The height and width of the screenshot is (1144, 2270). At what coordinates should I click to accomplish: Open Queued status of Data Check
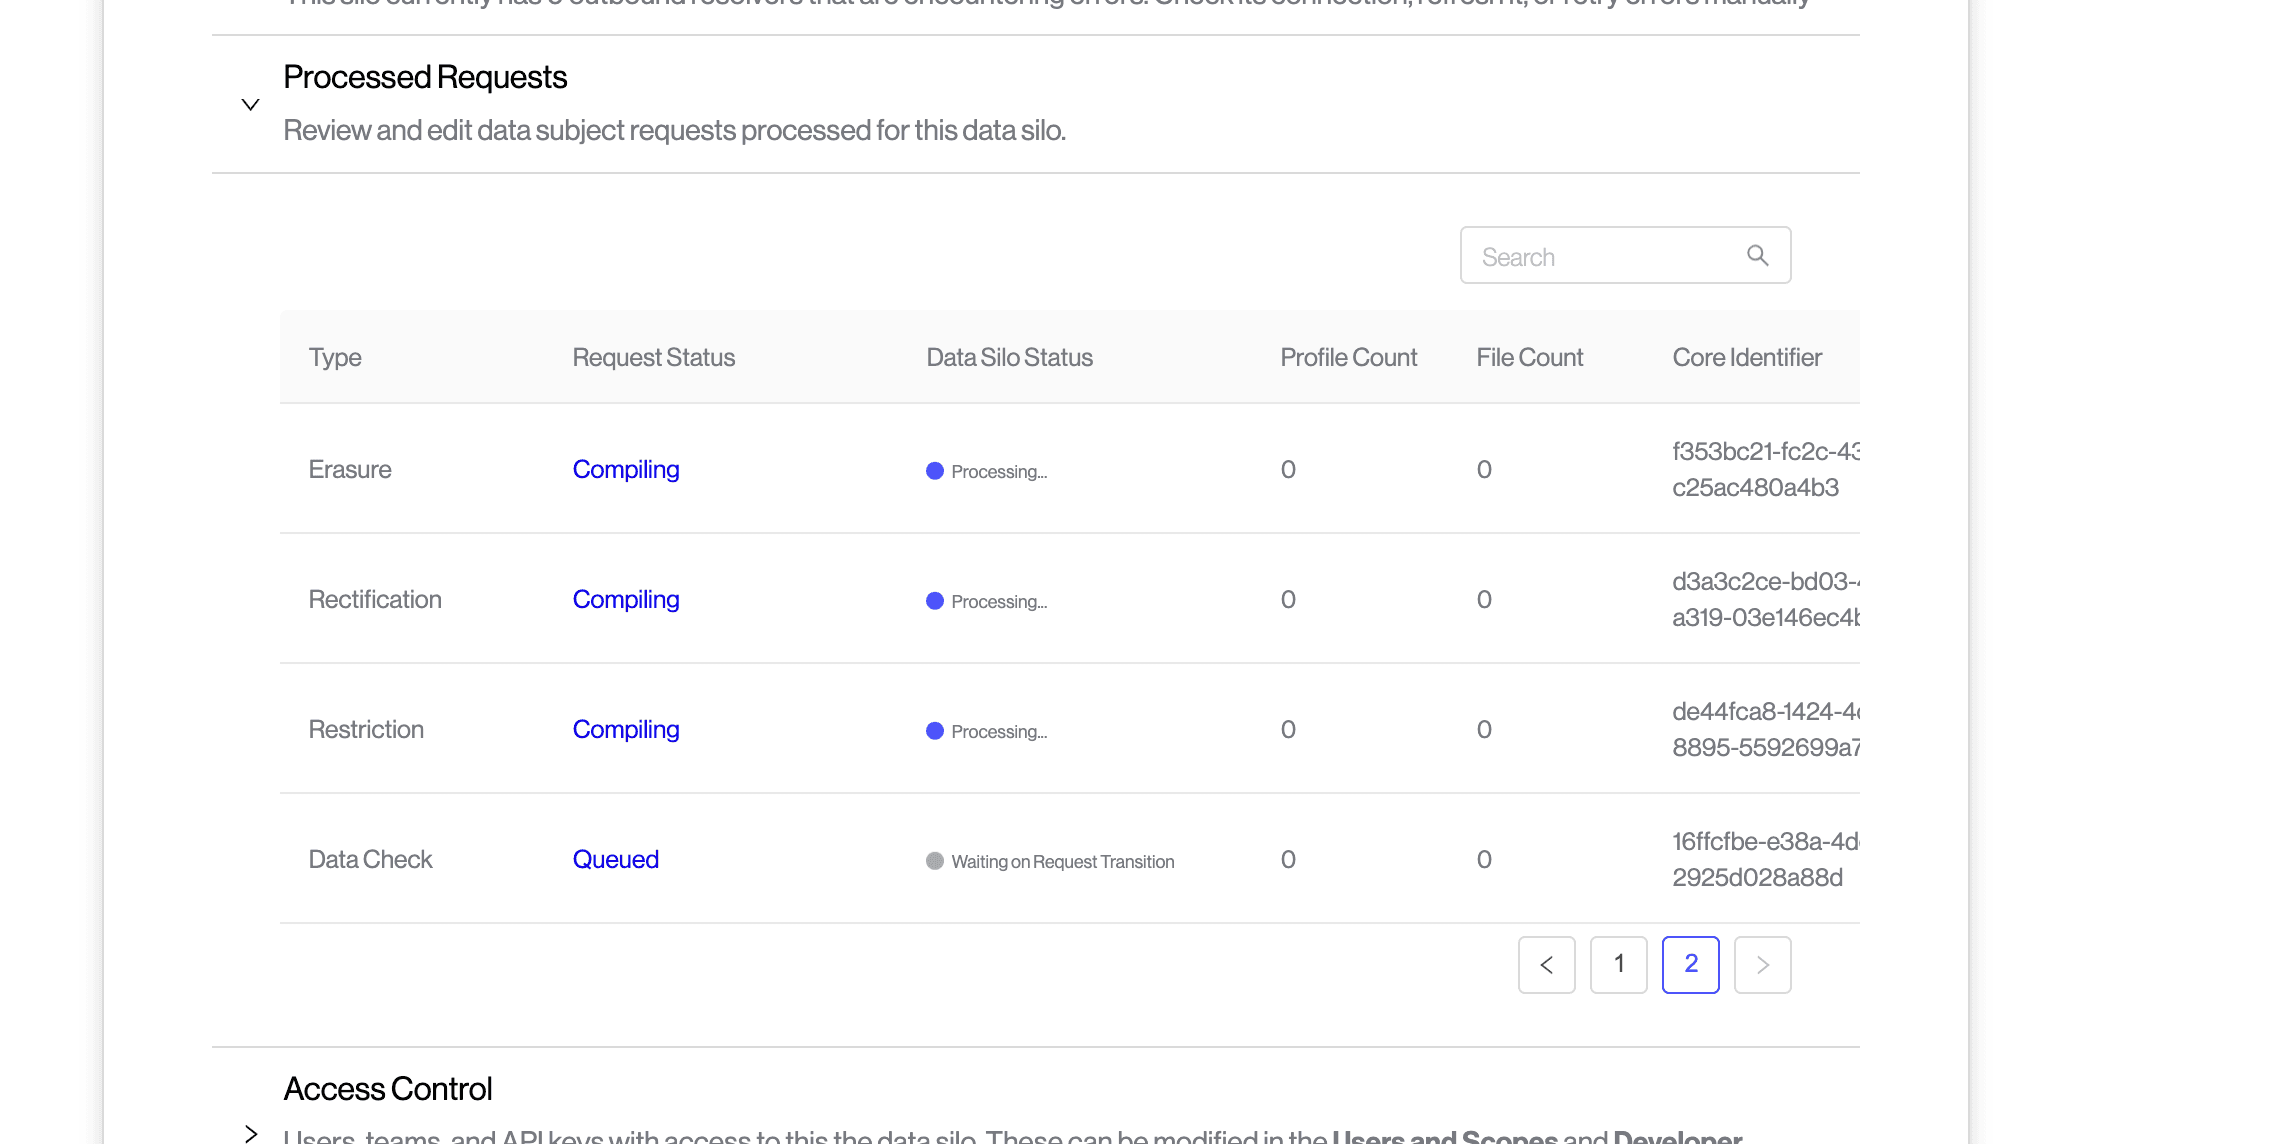(615, 859)
